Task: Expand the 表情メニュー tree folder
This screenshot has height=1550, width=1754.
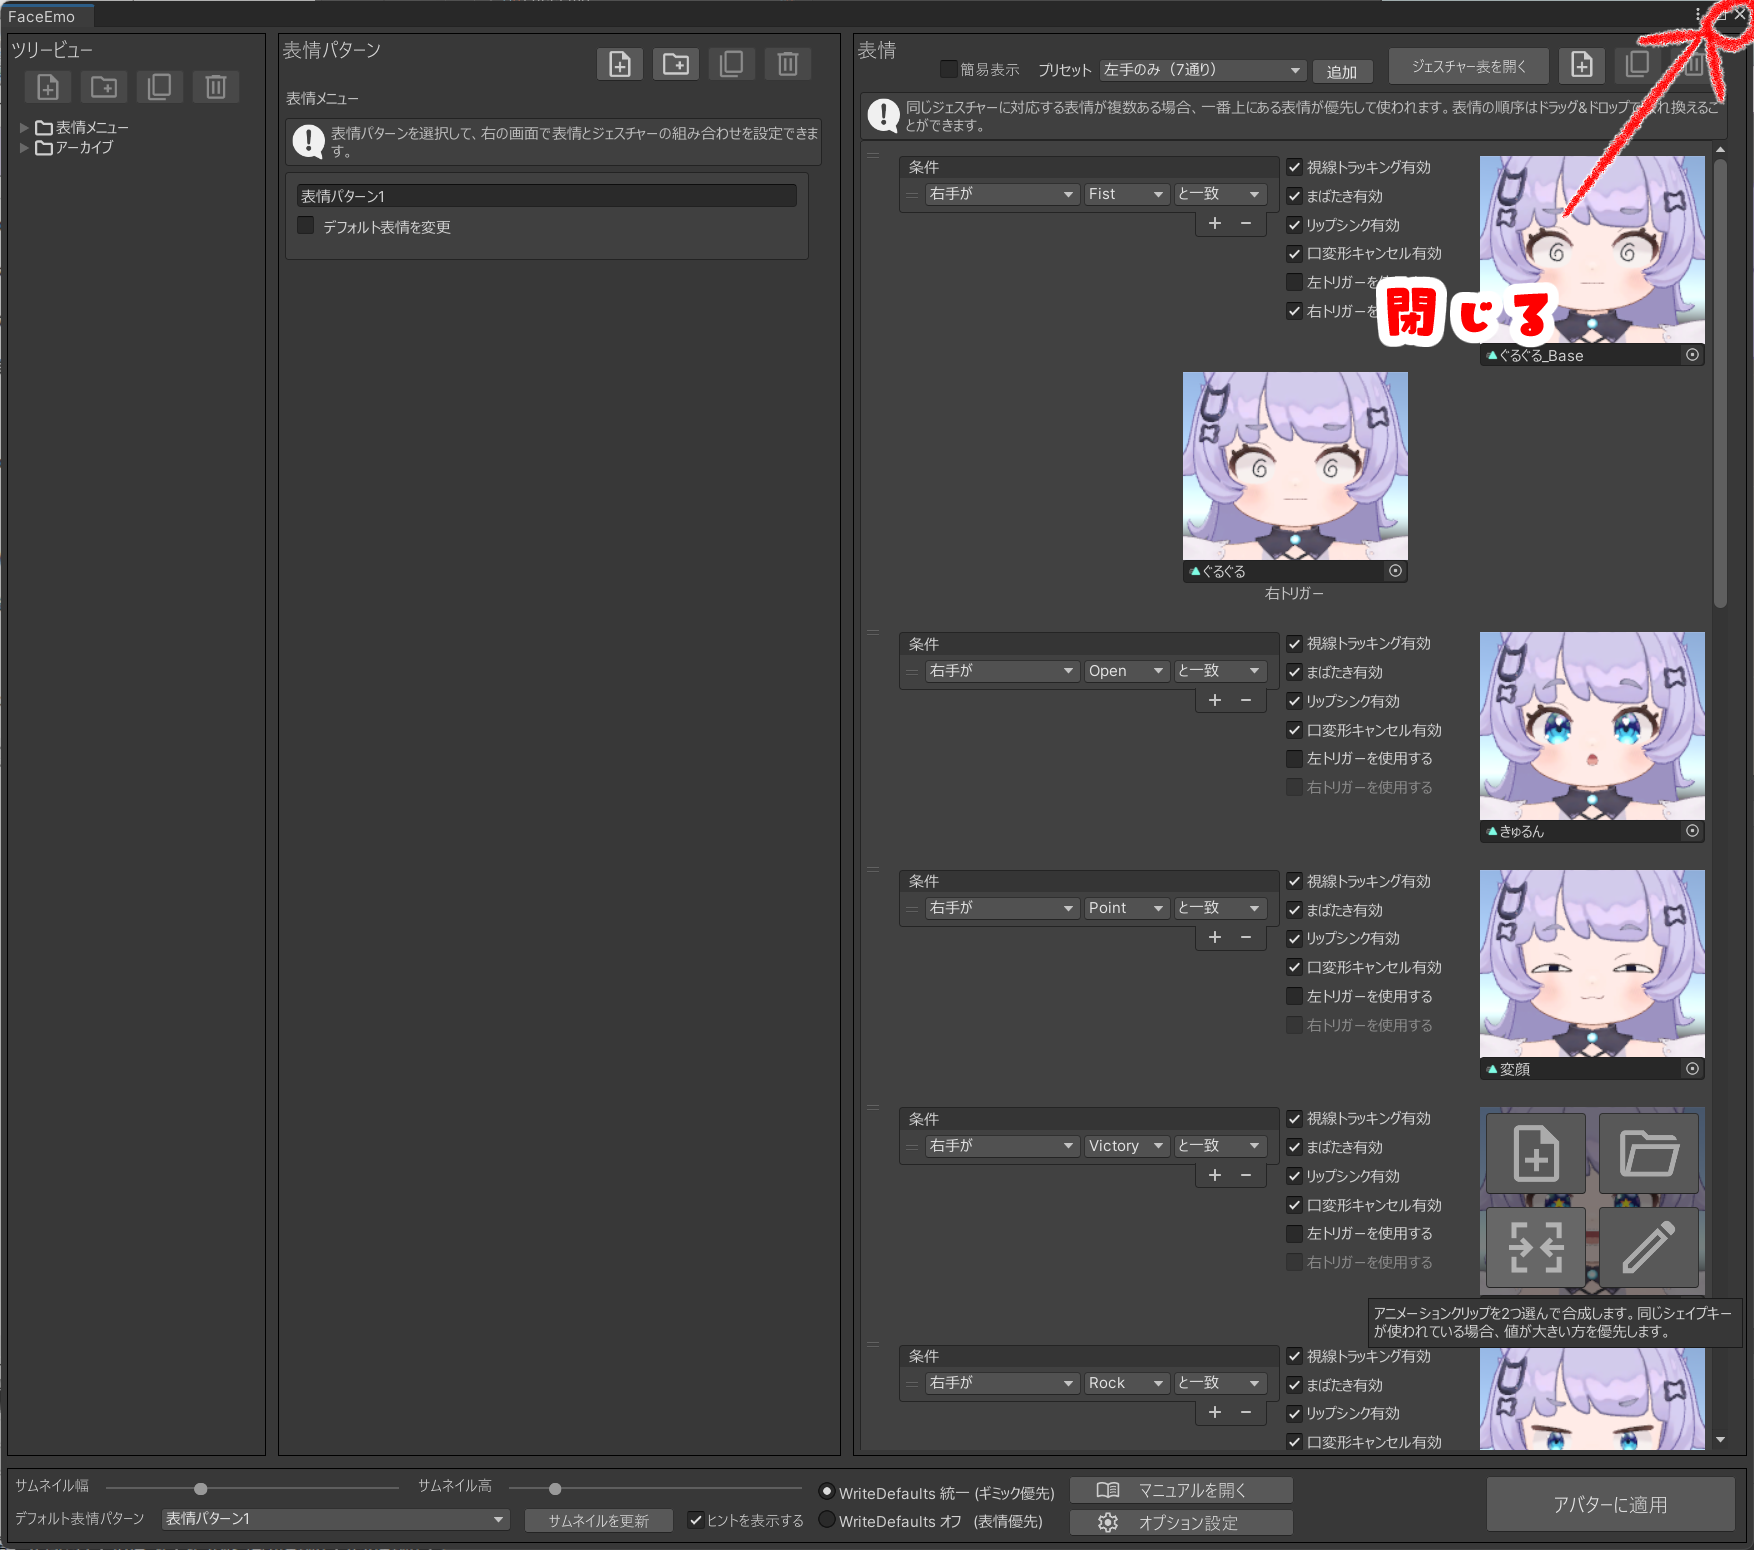Action: 24,127
